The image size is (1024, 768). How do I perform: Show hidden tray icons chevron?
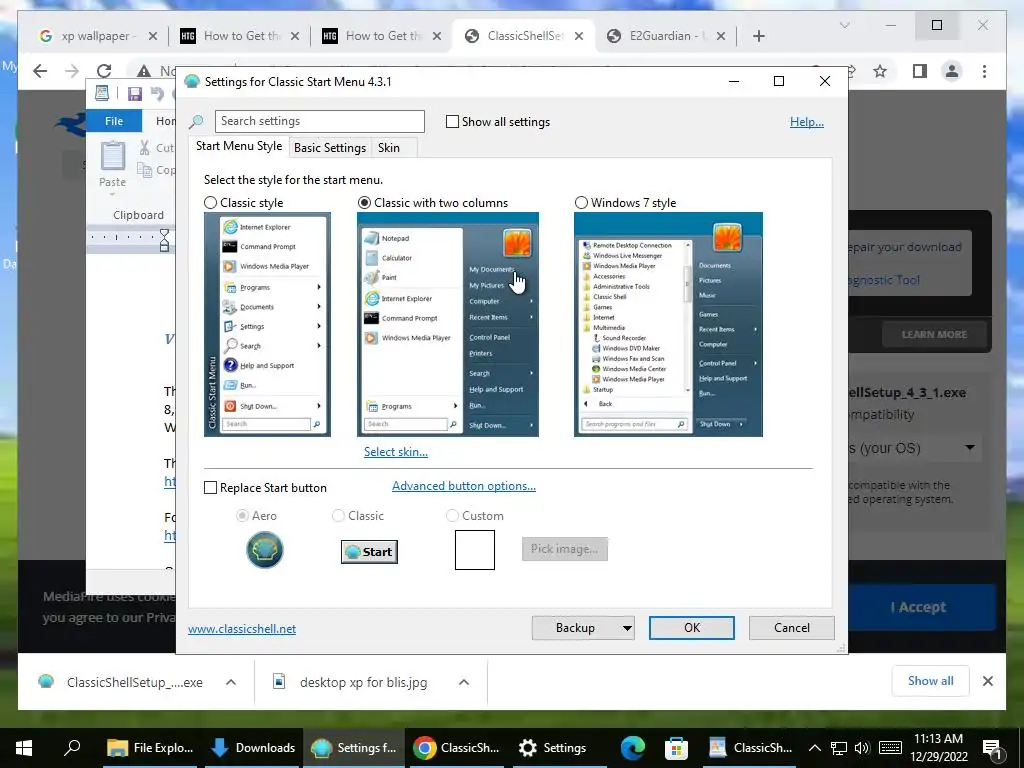(814, 748)
